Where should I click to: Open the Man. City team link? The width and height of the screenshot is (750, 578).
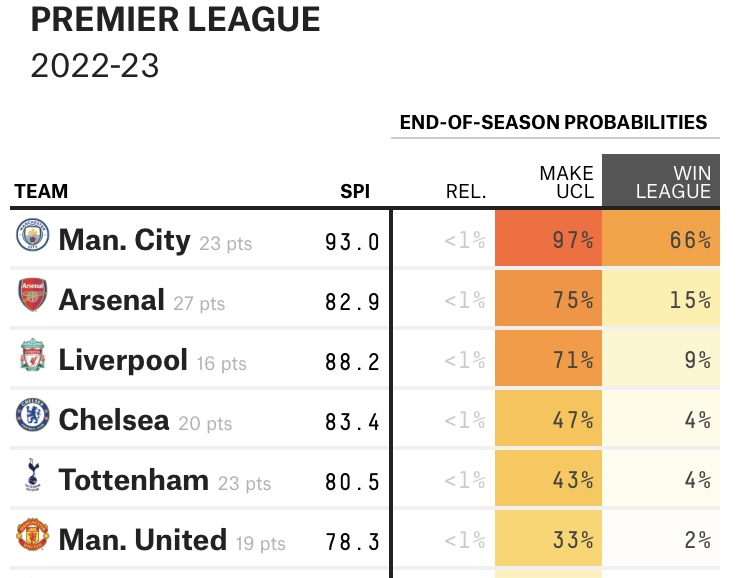(124, 240)
